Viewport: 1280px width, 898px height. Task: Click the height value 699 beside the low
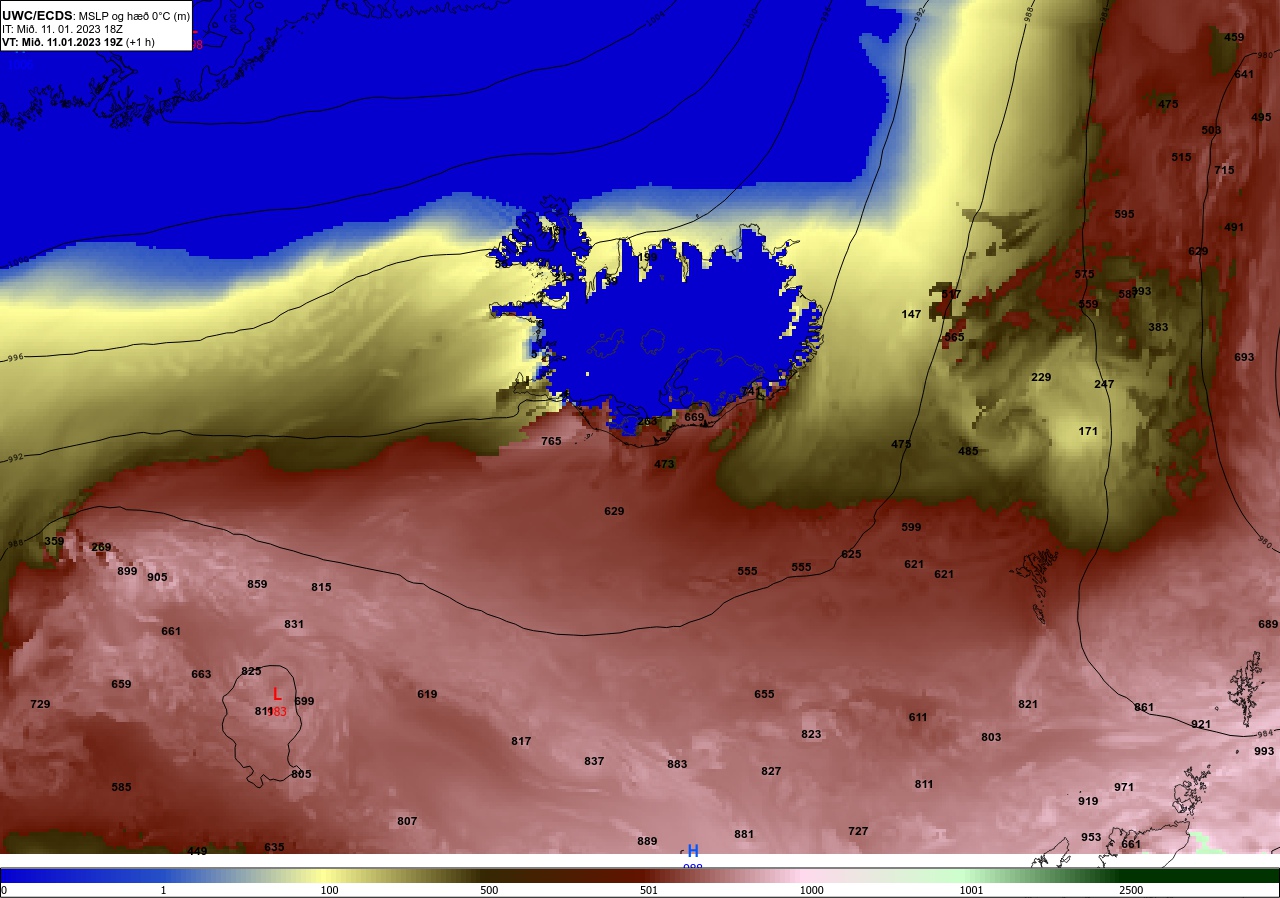(304, 701)
